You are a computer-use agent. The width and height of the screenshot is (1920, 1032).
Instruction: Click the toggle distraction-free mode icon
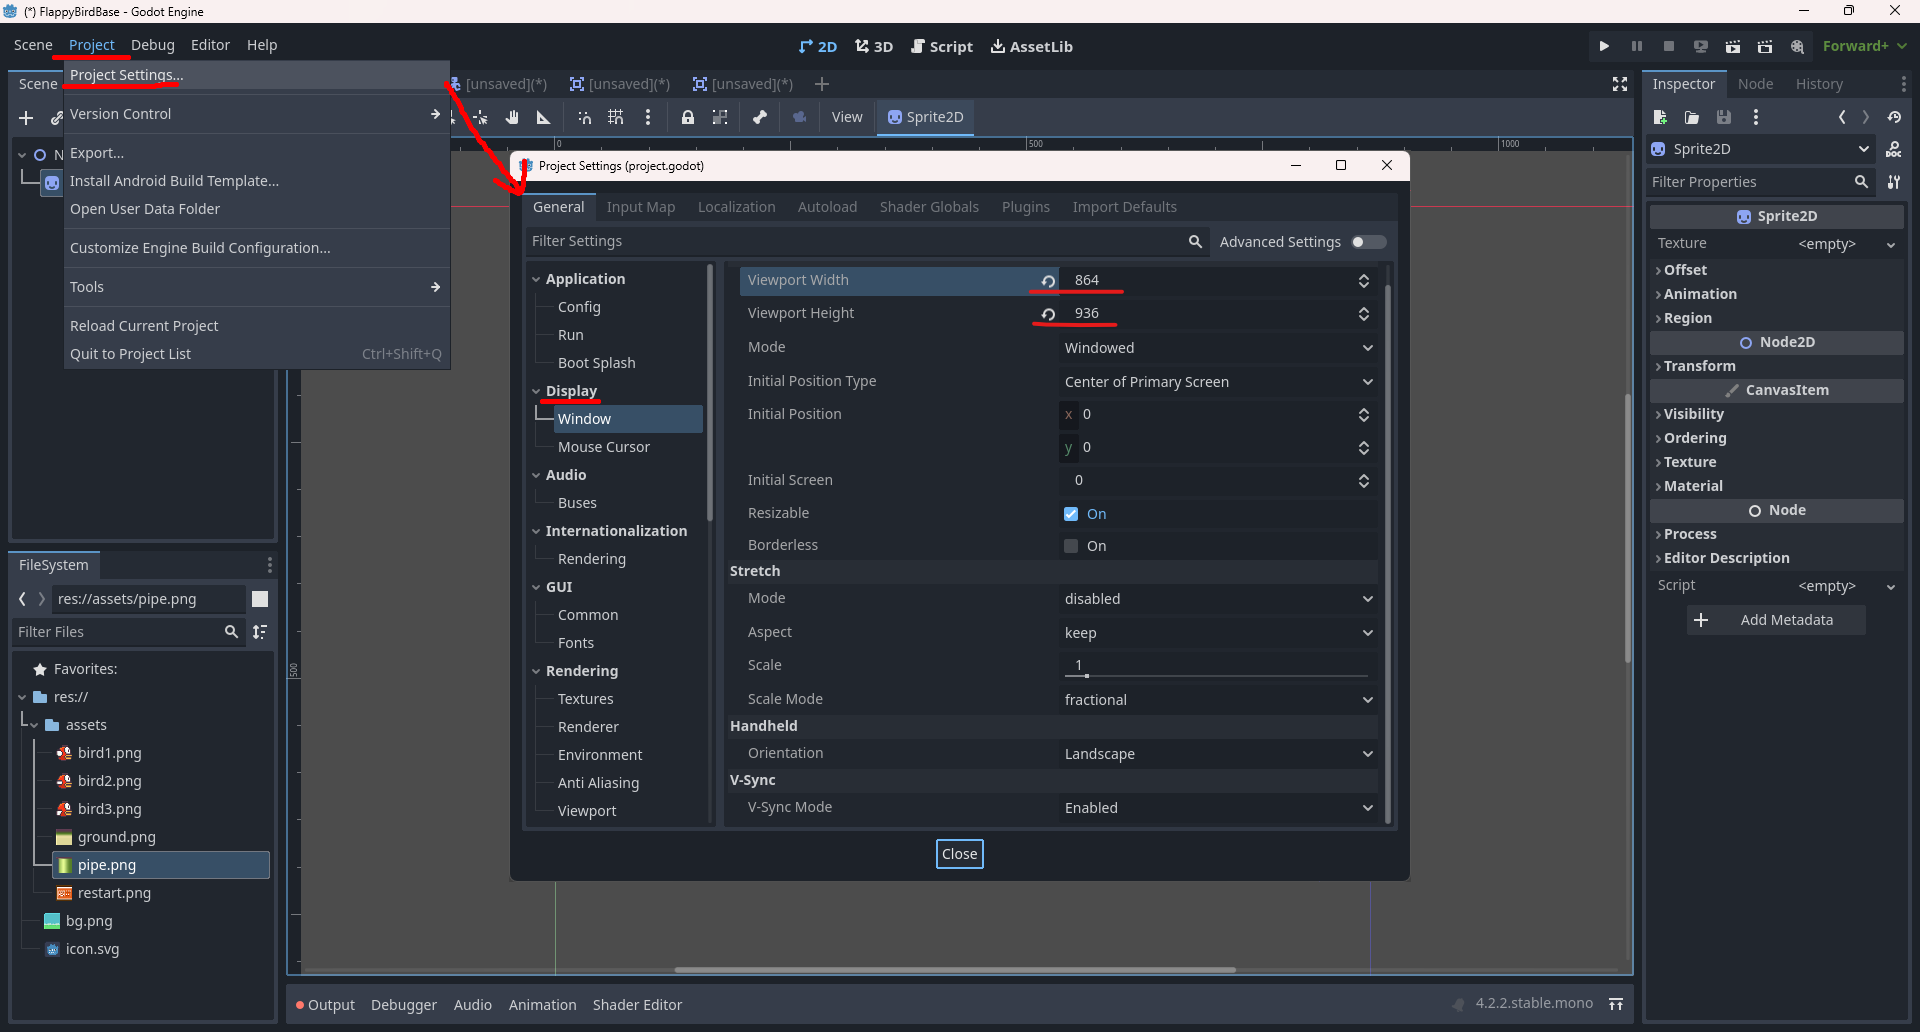tap(1620, 84)
